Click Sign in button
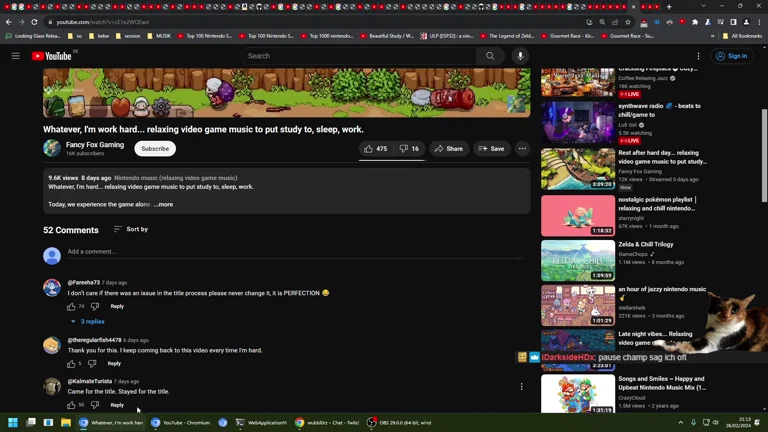Screen dimensions: 768x432 [x=732, y=56]
